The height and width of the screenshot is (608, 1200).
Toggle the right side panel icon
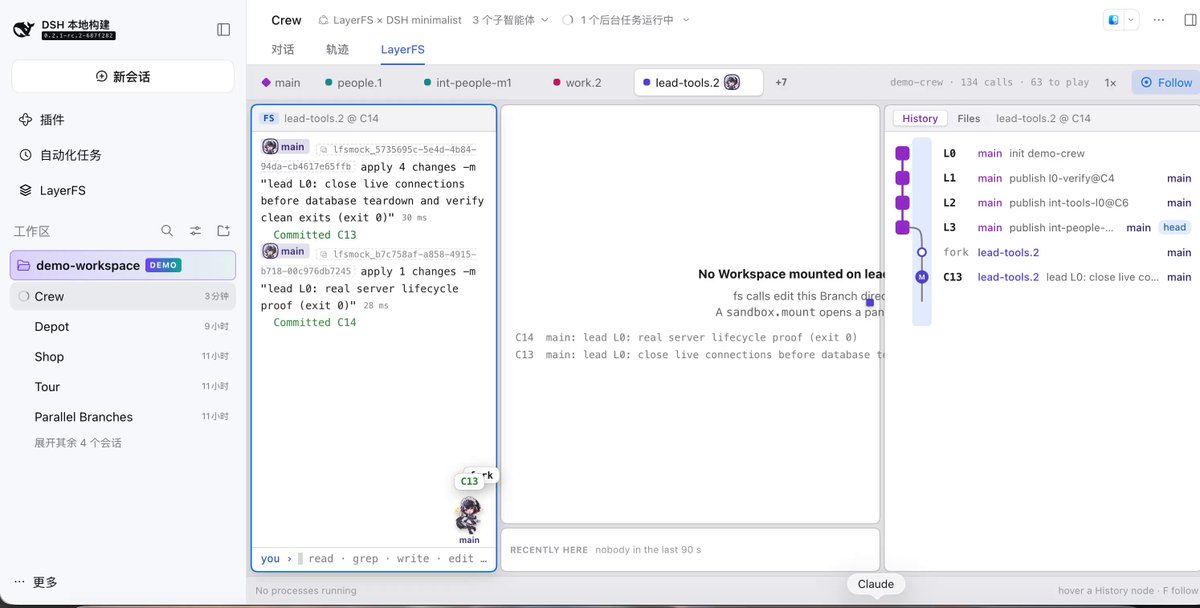[1190, 20]
